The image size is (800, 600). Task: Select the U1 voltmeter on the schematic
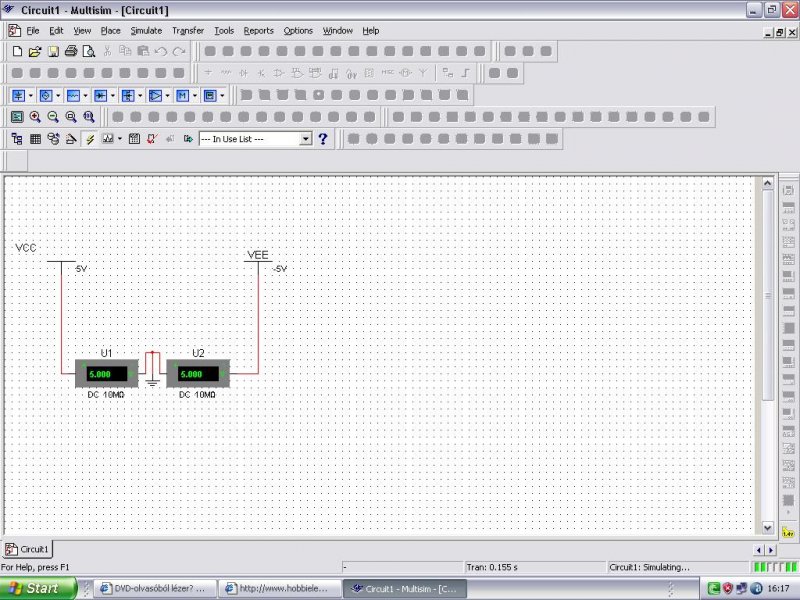(107, 373)
